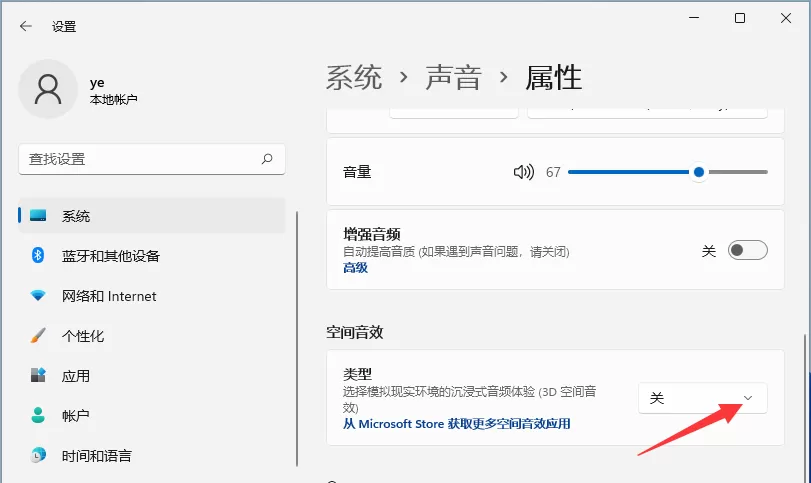
Task: Click the search magnifier icon
Action: [267, 159]
